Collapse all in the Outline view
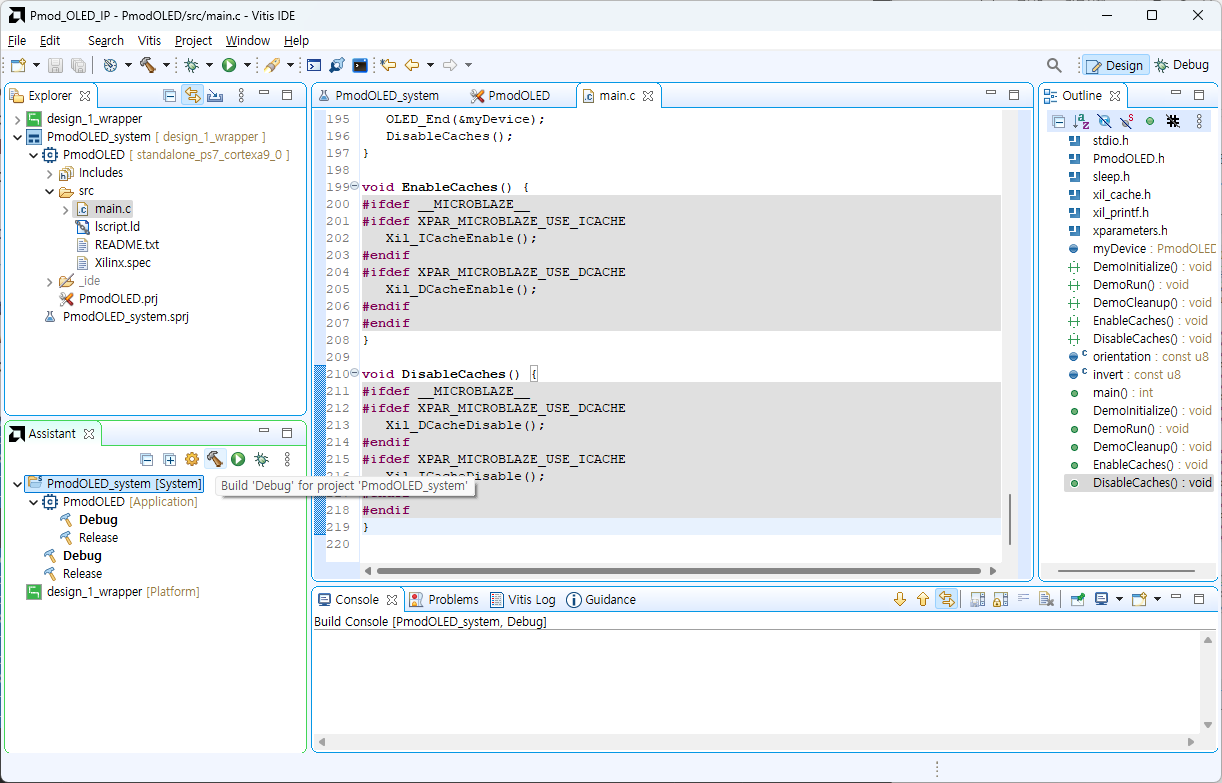 click(1059, 121)
